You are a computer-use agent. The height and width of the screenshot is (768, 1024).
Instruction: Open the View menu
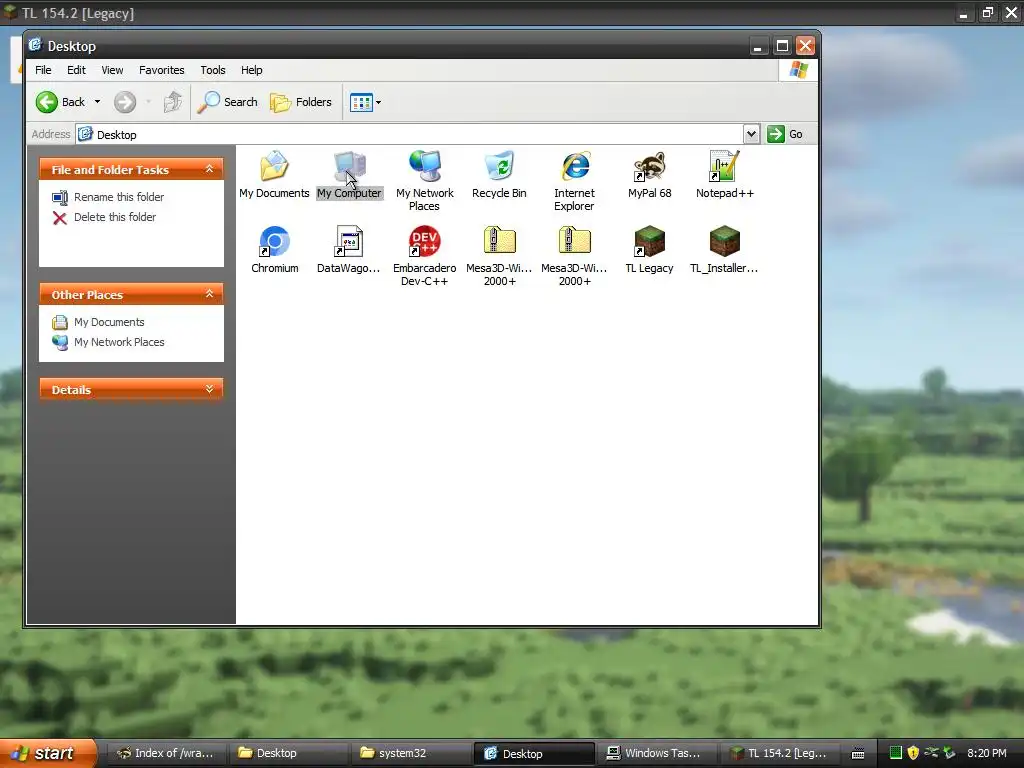click(x=112, y=70)
